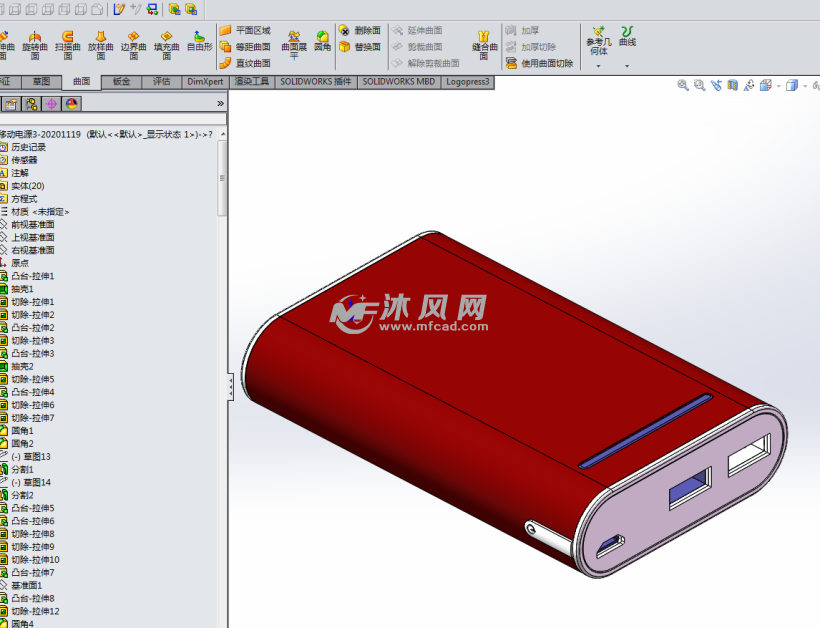This screenshot has height=628, width=820.
Task: Click the 使用曲面切除 button
Action: tap(540, 63)
